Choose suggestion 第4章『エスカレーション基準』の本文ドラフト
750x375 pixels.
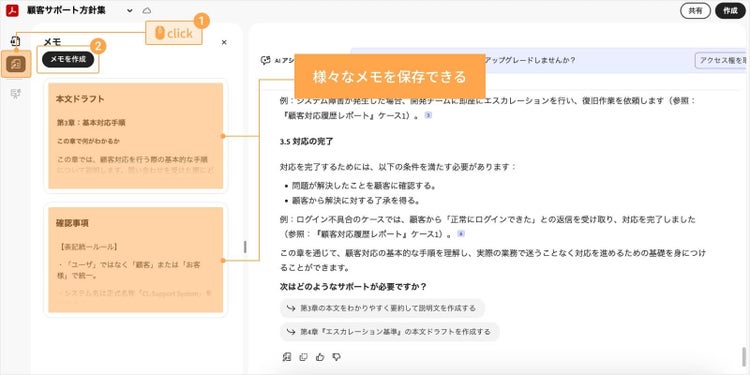389,332
